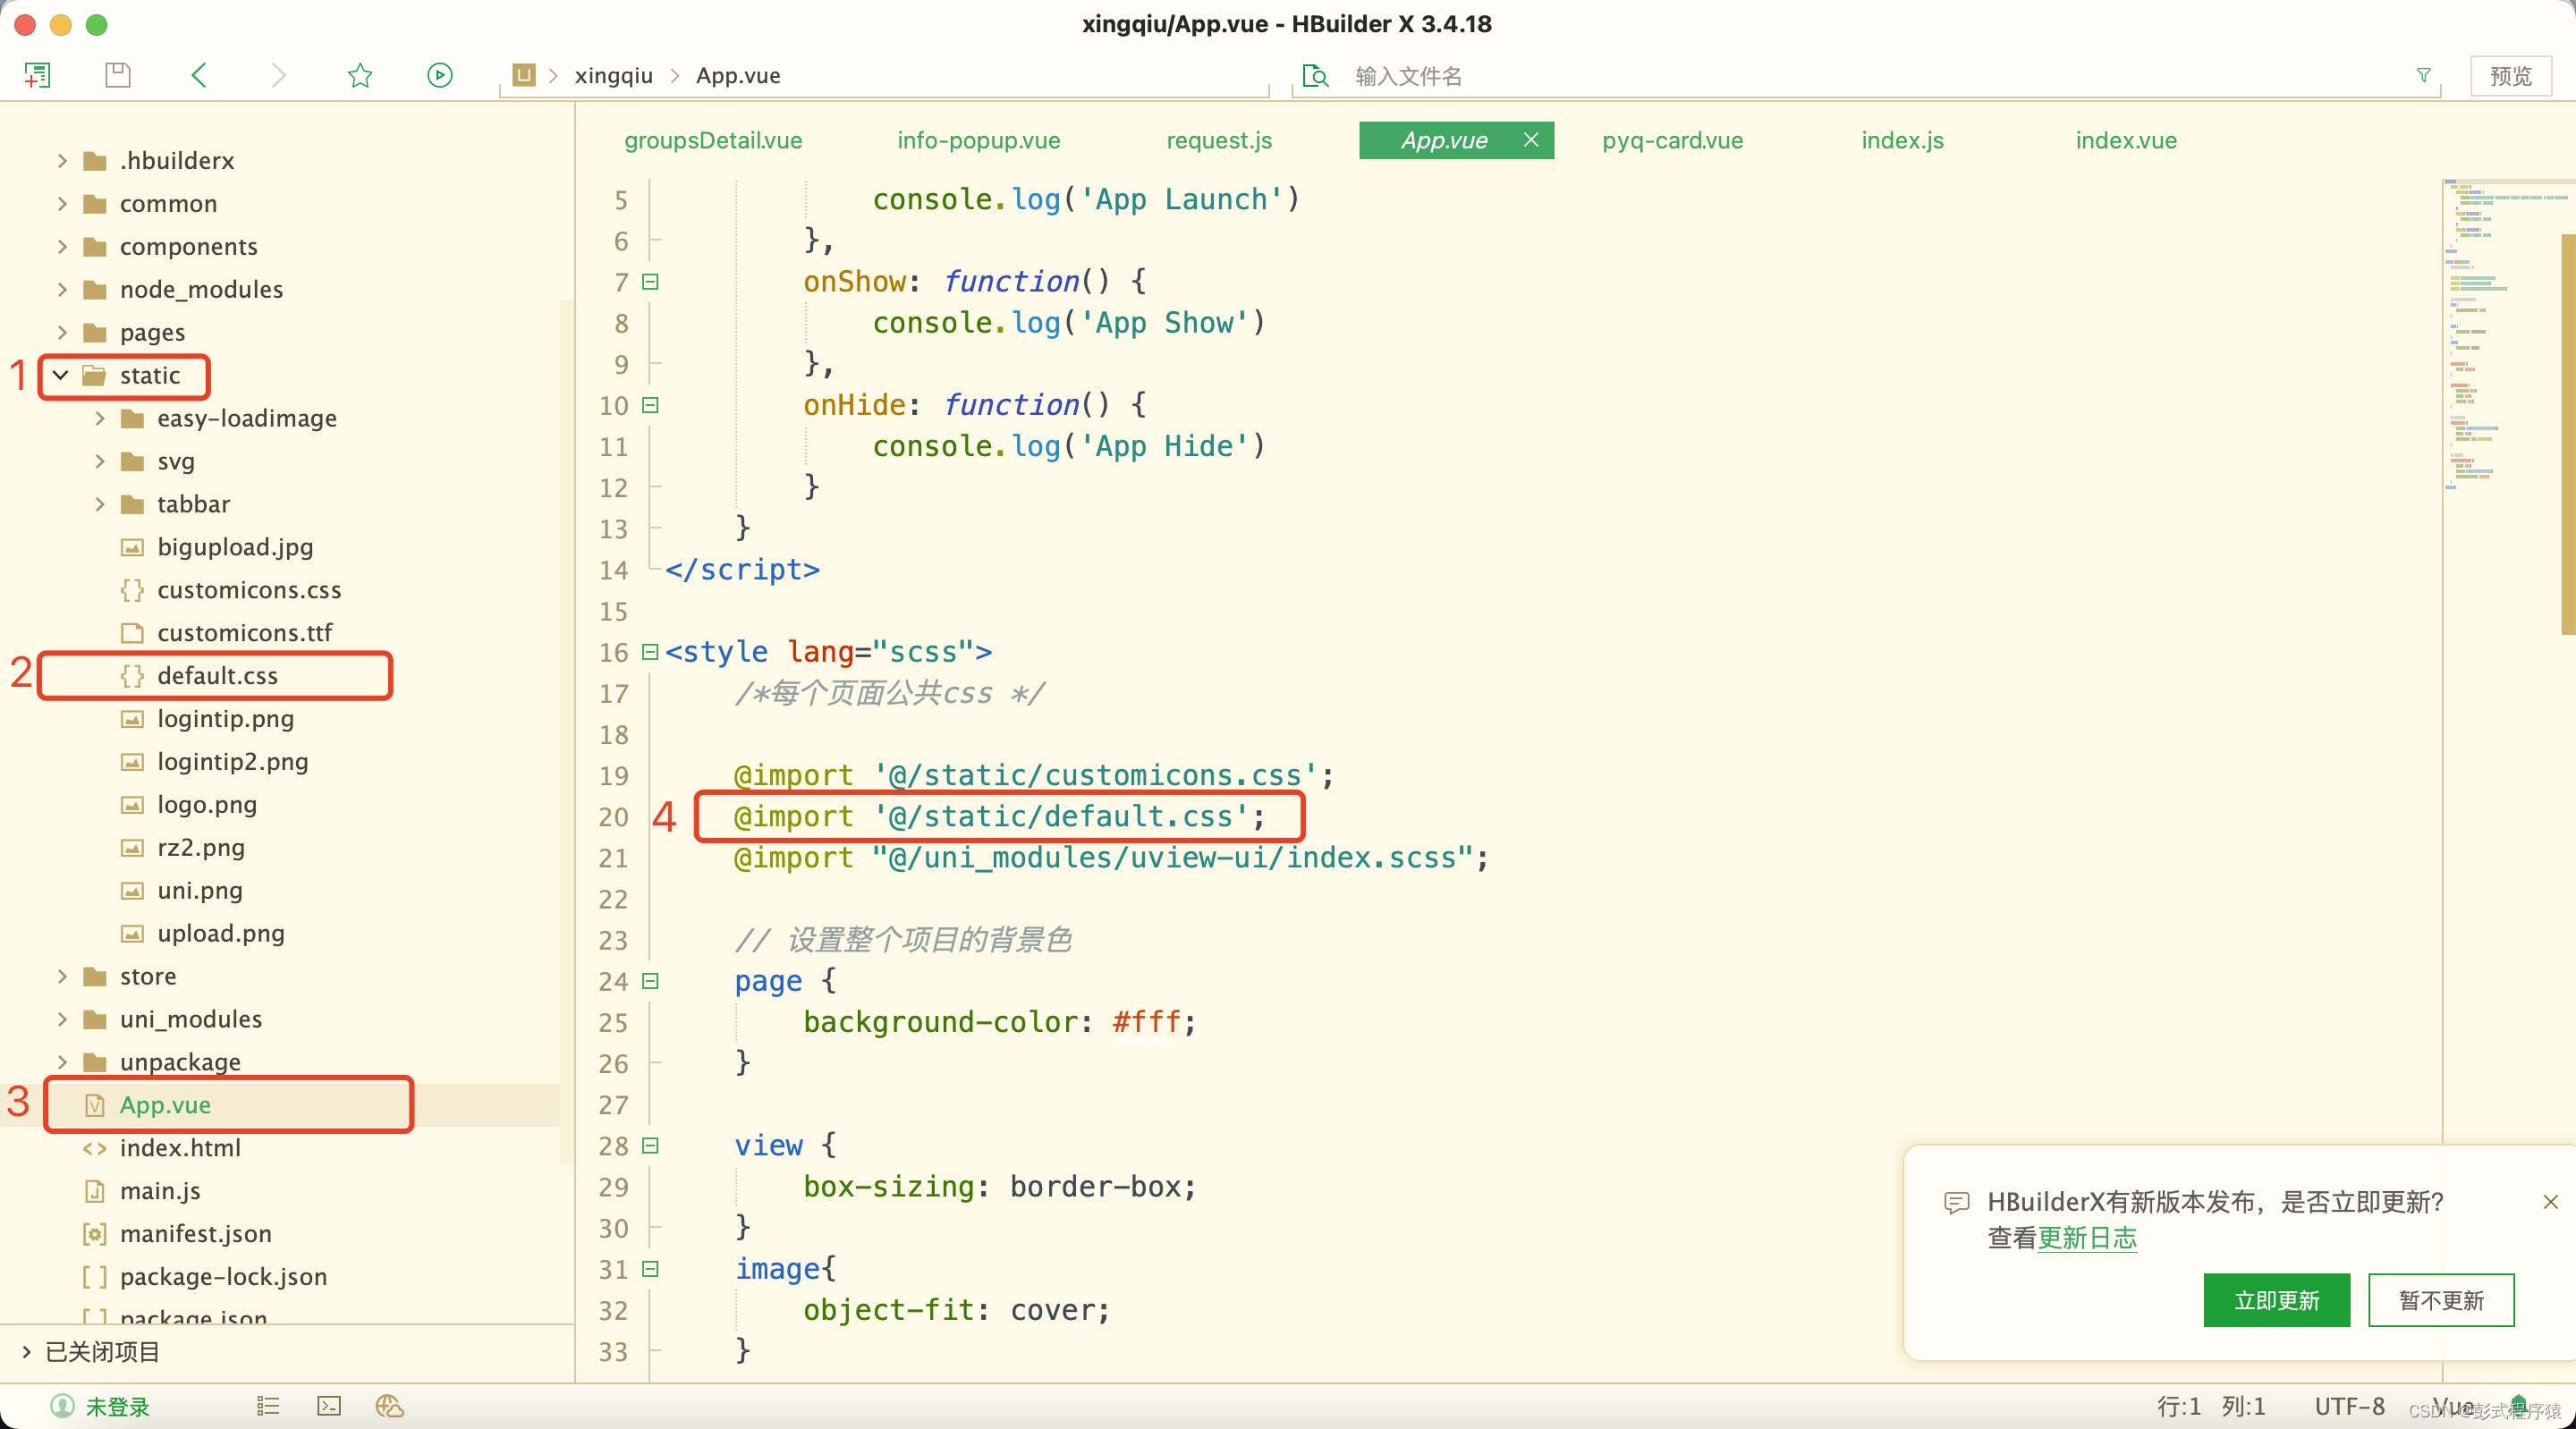Switch to the request.js tab
Screen dimensions: 2576x1429
point(1219,141)
